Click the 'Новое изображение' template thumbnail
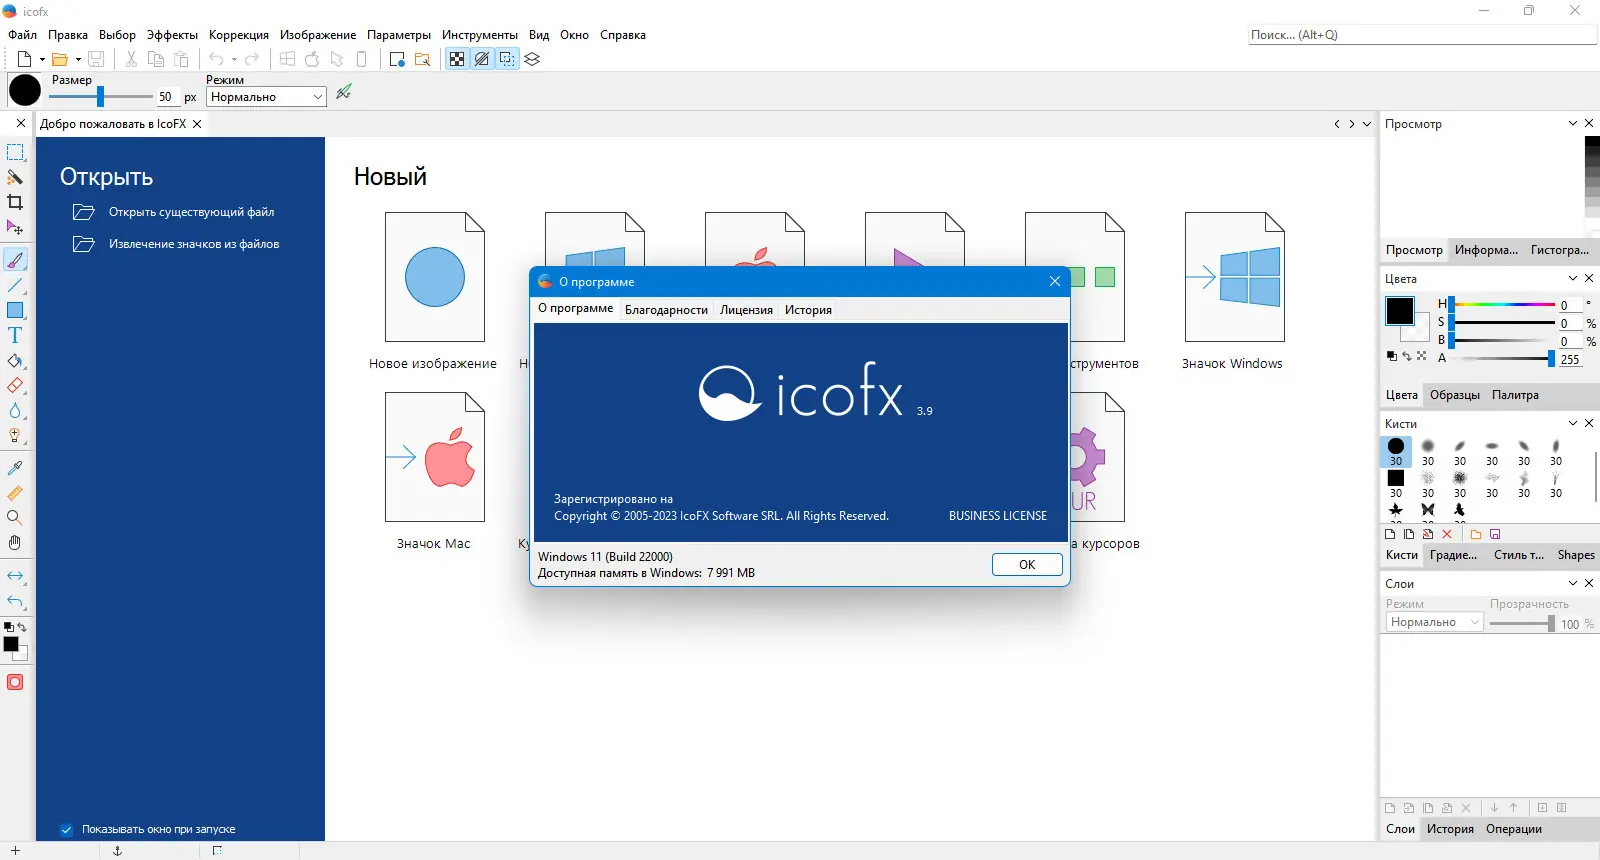Image resolution: width=1600 pixels, height=860 pixels. pos(434,277)
